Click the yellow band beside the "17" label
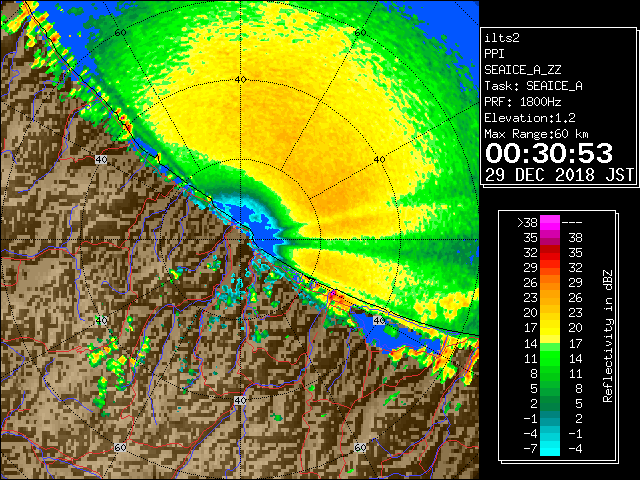The image size is (640, 480). [x=550, y=328]
